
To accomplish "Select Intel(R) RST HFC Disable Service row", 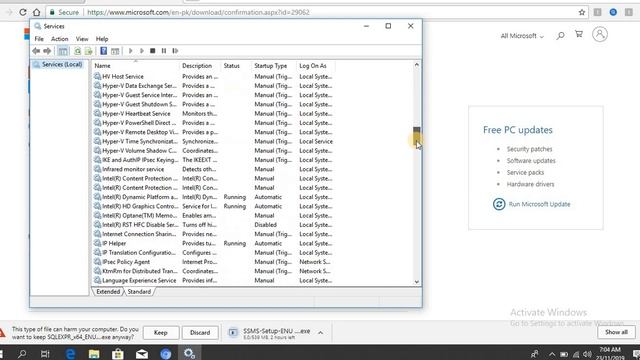I will coord(213,225).
